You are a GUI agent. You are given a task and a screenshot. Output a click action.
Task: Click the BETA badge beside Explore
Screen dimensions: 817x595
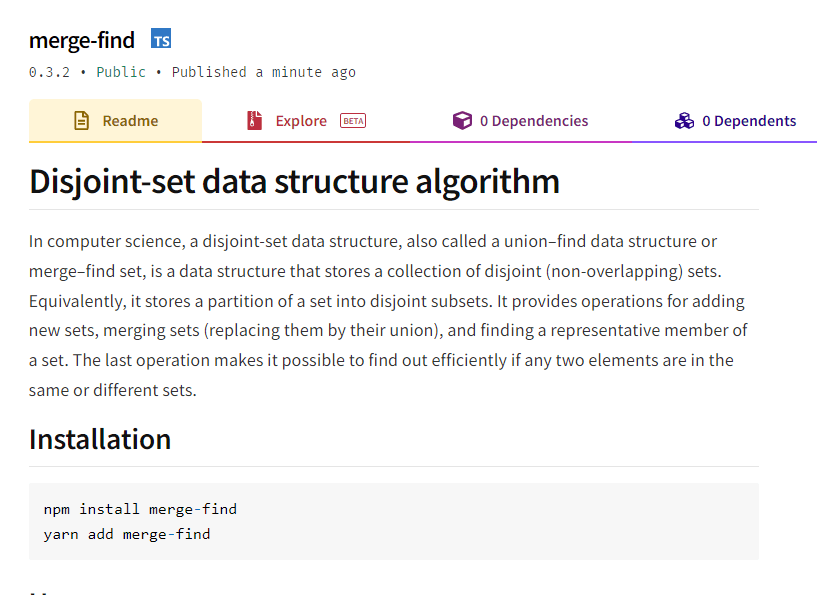pos(353,121)
